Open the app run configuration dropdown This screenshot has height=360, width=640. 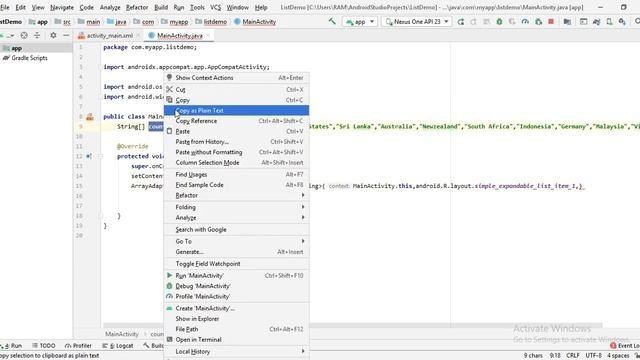[x=360, y=22]
